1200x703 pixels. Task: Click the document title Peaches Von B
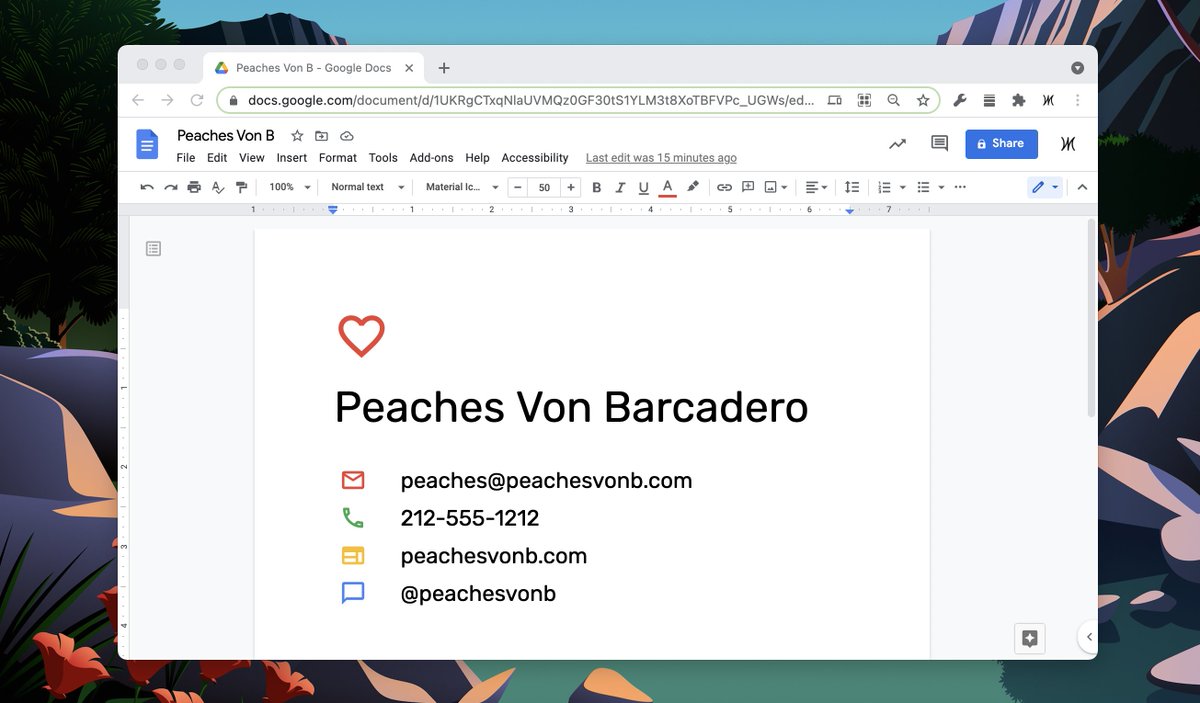(x=226, y=136)
